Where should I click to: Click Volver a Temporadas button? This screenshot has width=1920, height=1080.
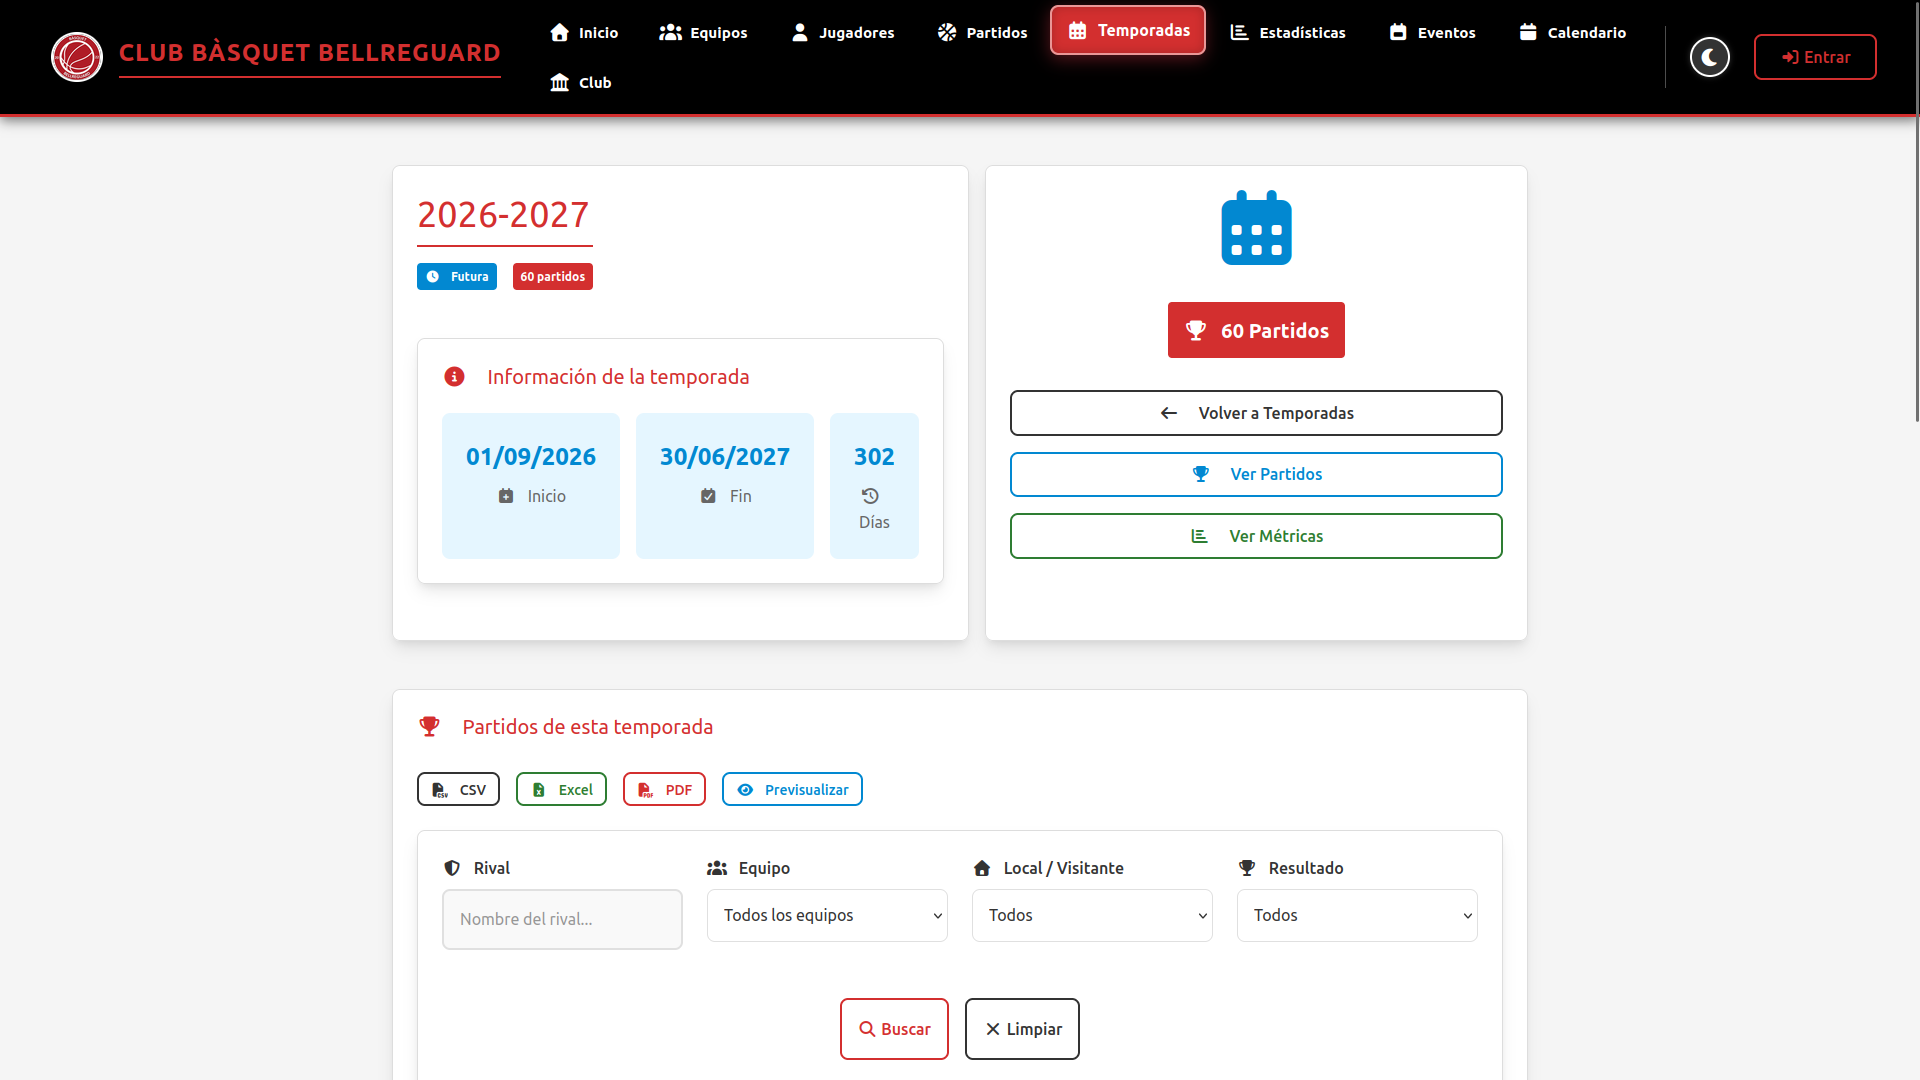1256,413
